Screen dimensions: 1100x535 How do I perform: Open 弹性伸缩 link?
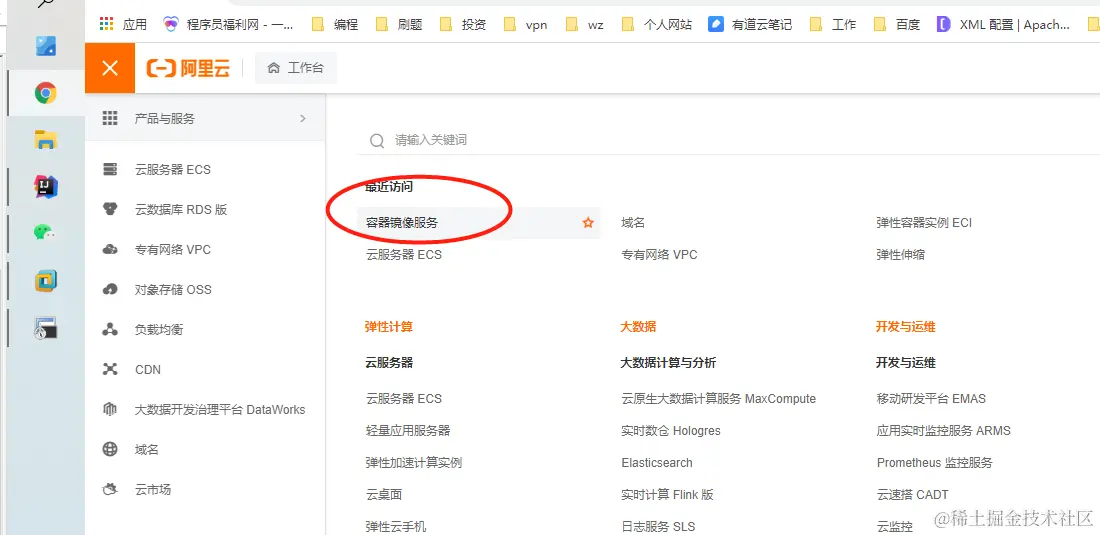click(900, 255)
